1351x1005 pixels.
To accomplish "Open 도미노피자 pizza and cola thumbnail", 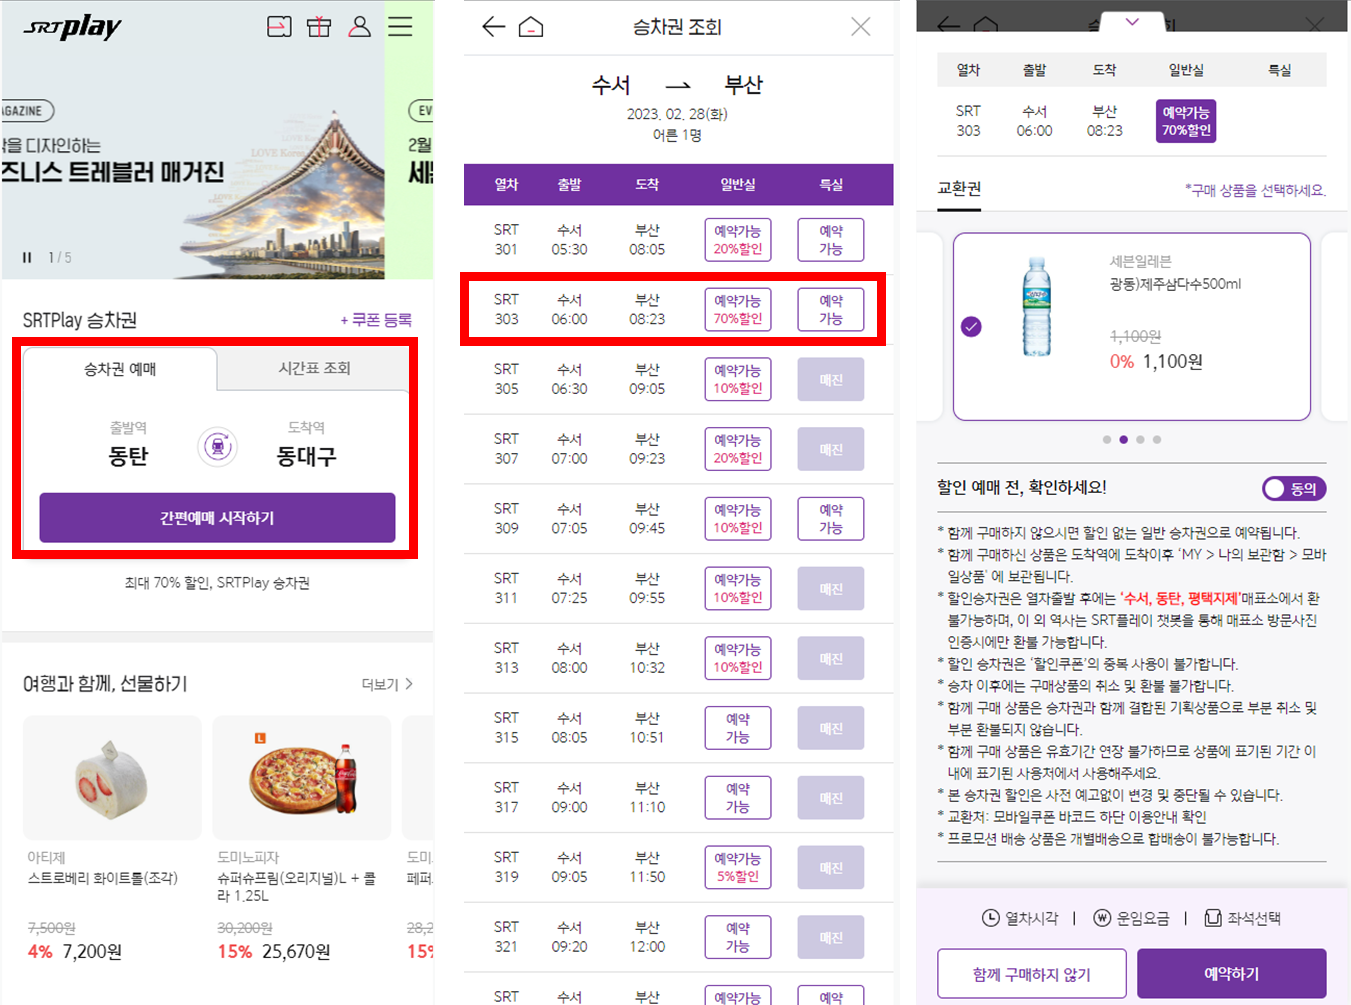I will (x=302, y=778).
